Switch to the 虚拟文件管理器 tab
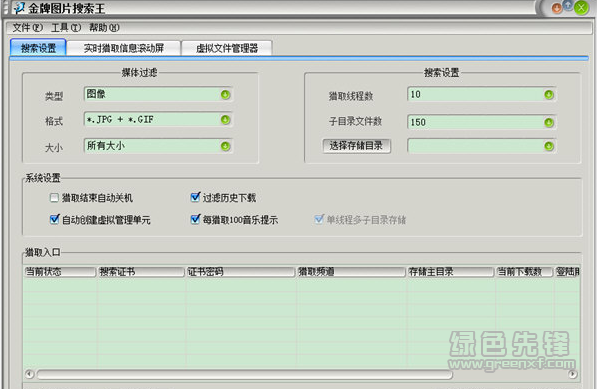This screenshot has width=597, height=389. click(227, 48)
